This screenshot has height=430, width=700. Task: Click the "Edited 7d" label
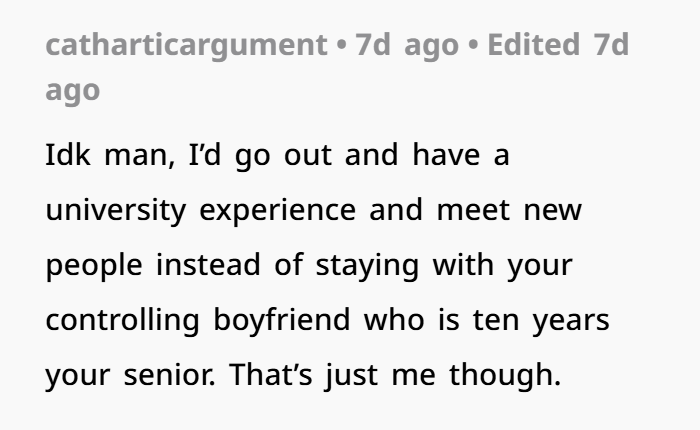[556, 45]
